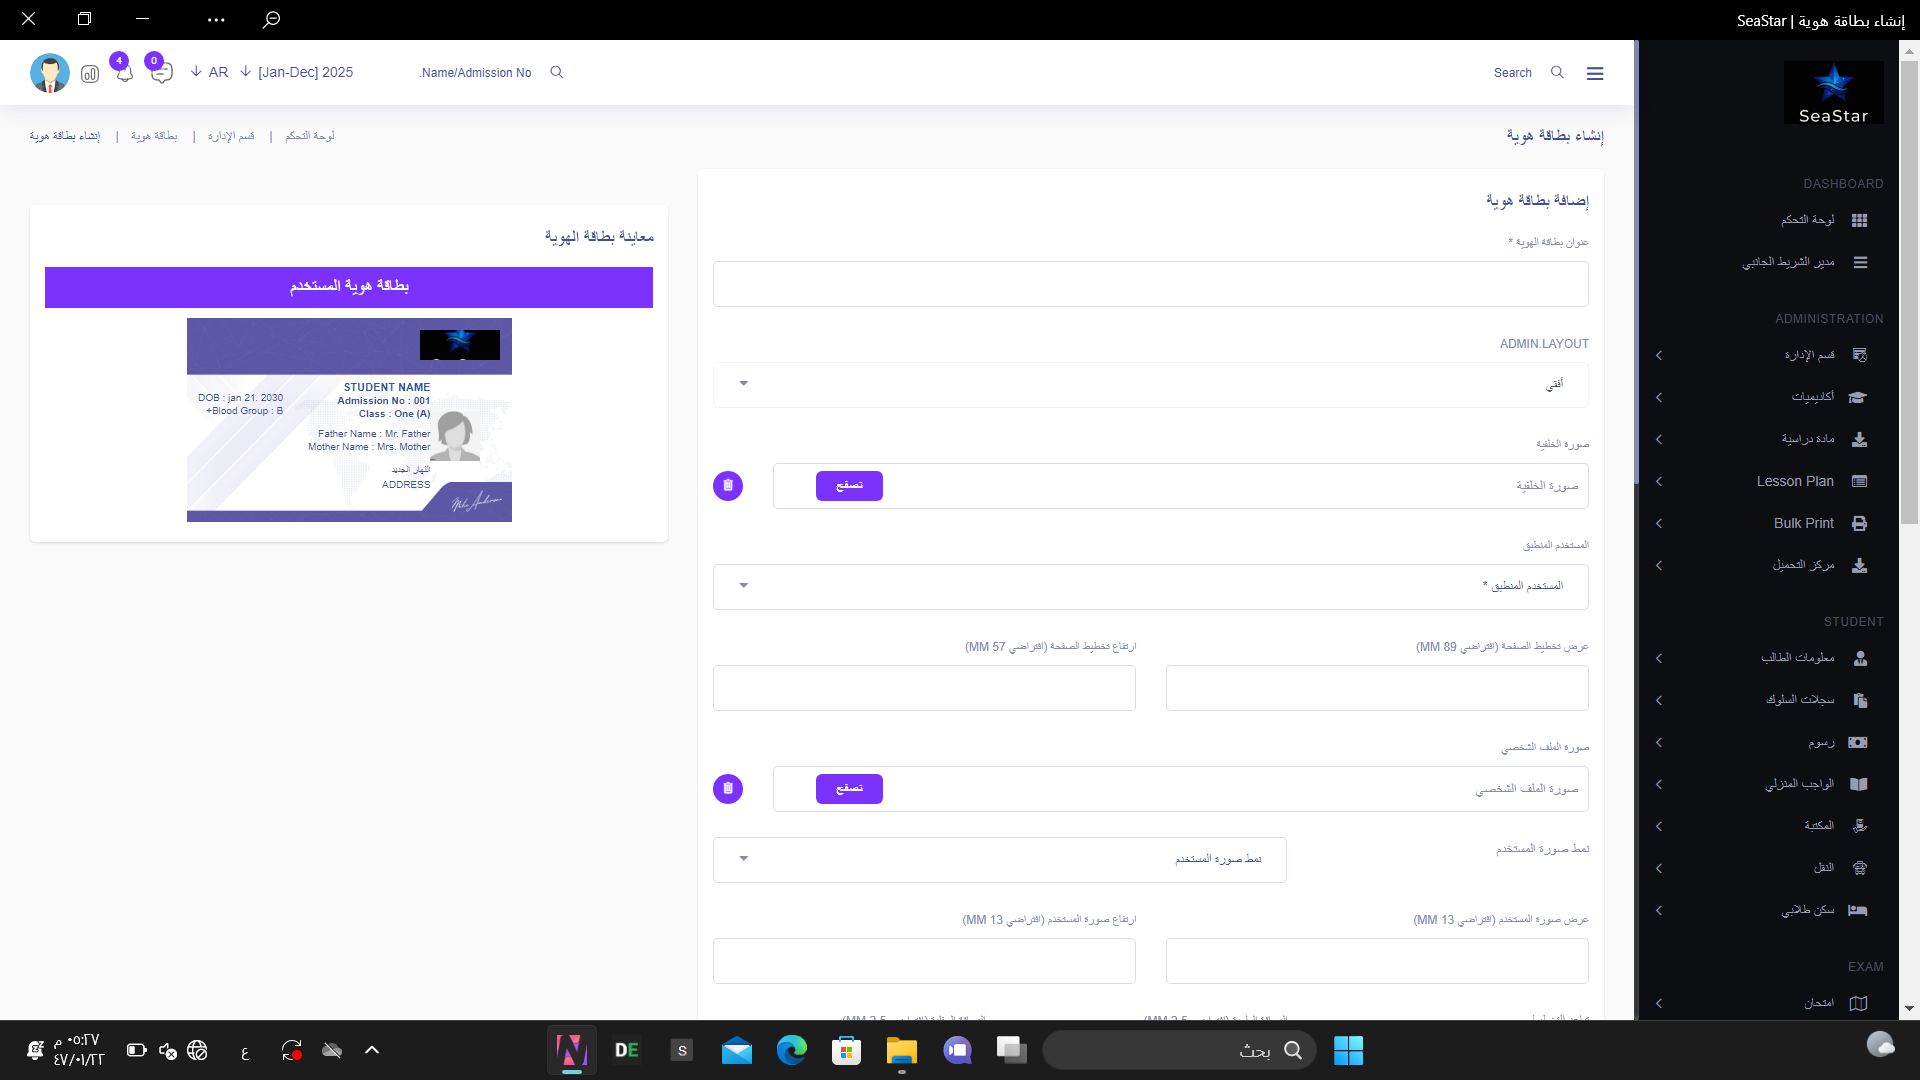Delete the background image with trash icon
Image resolution: width=1920 pixels, height=1080 pixels.
pos(728,486)
